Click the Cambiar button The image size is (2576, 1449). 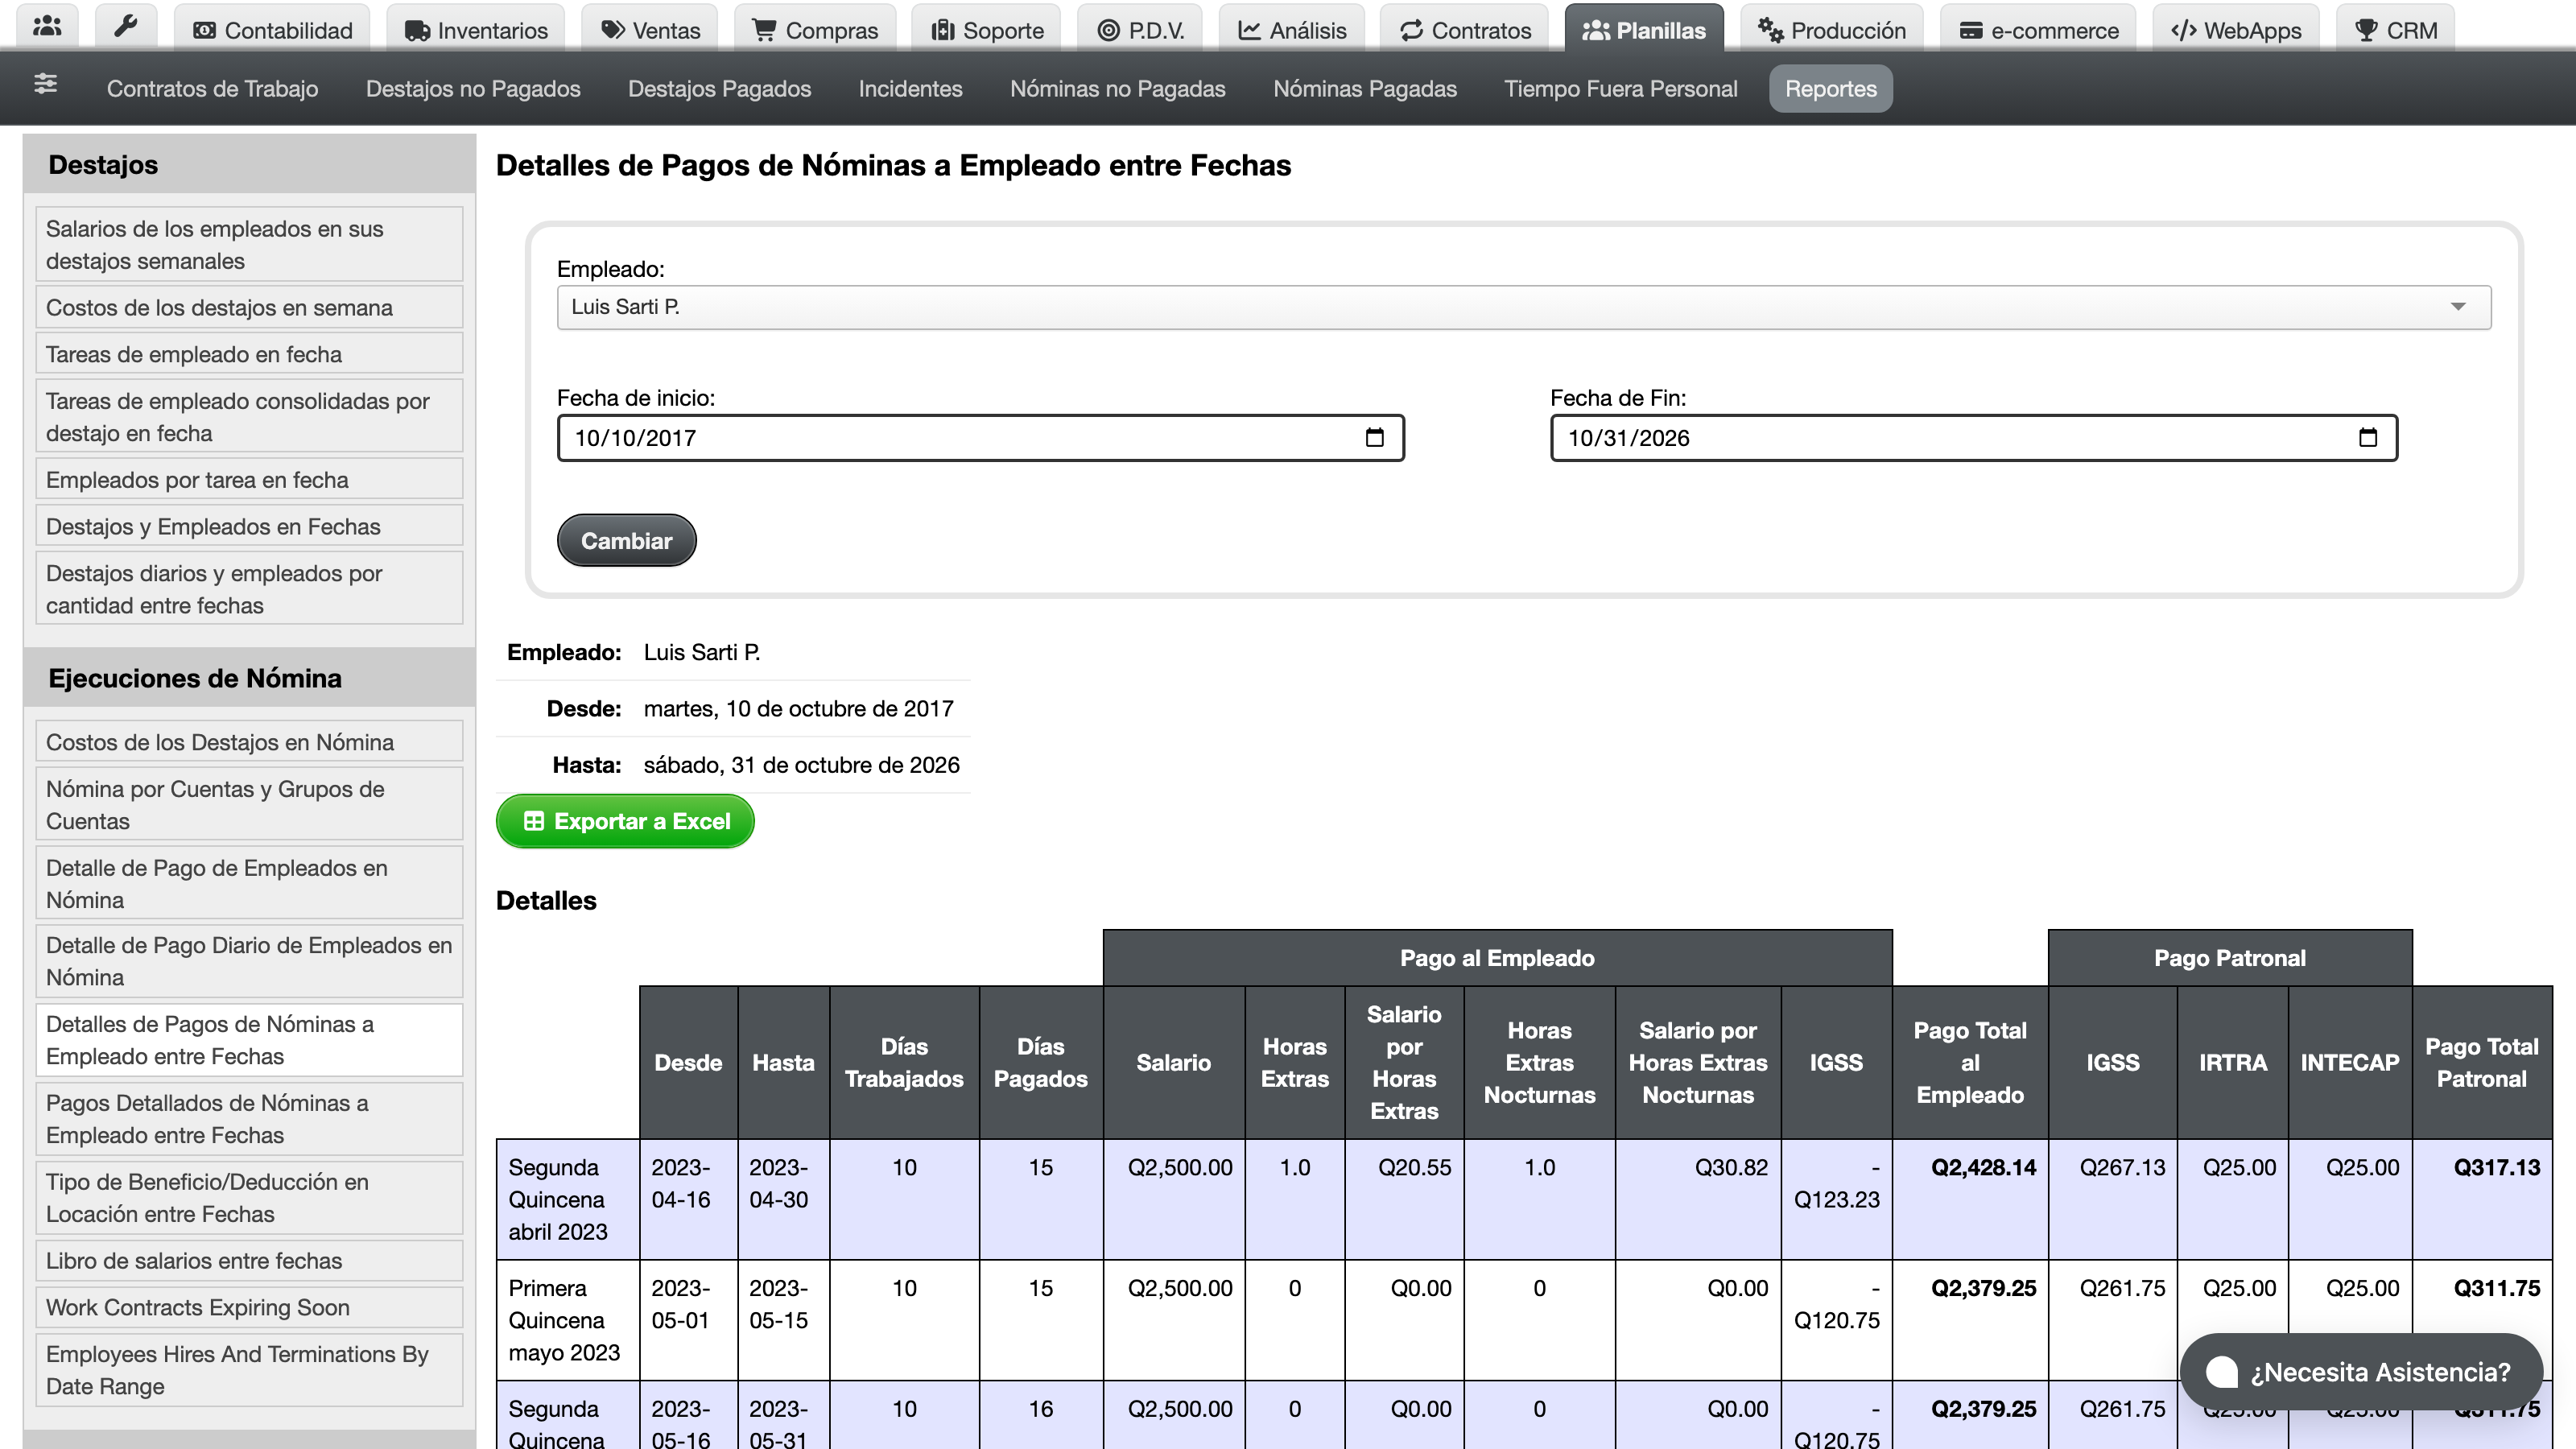[x=626, y=541]
